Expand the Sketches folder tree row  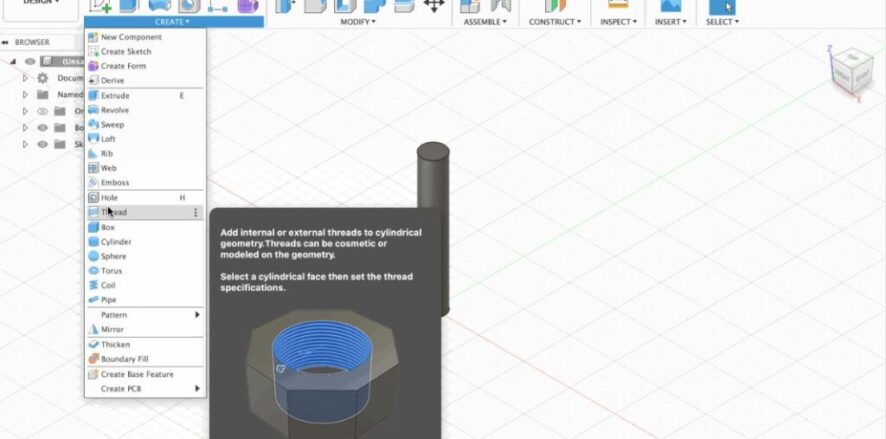[x=25, y=144]
